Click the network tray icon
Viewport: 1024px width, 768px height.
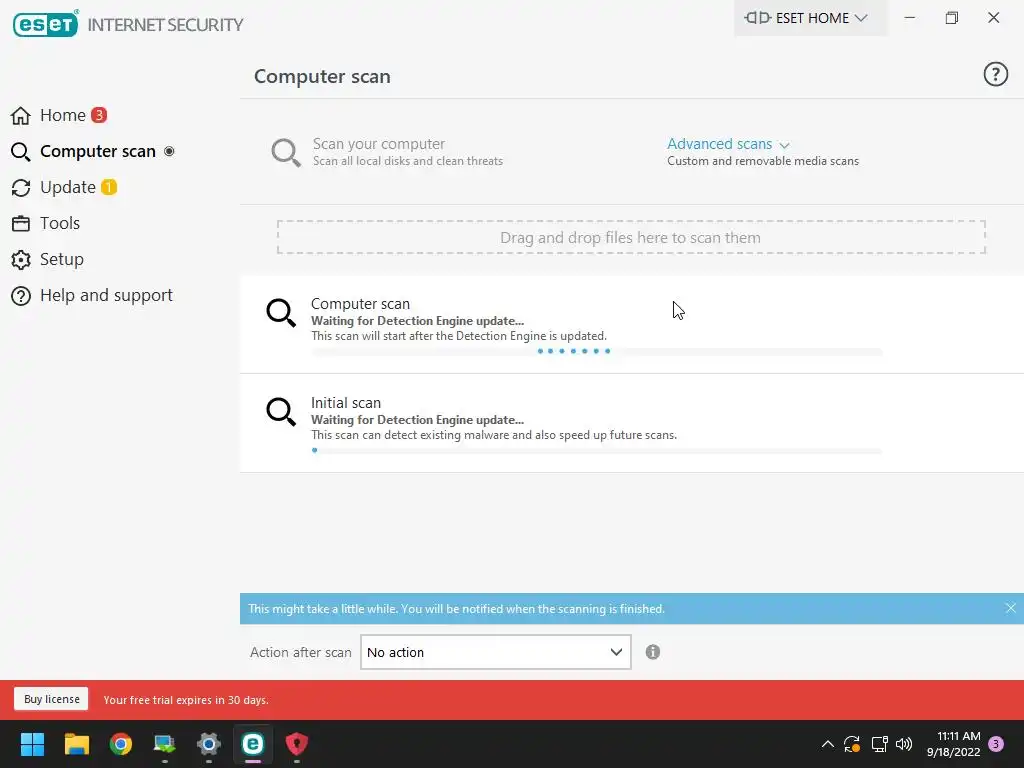[x=879, y=744]
